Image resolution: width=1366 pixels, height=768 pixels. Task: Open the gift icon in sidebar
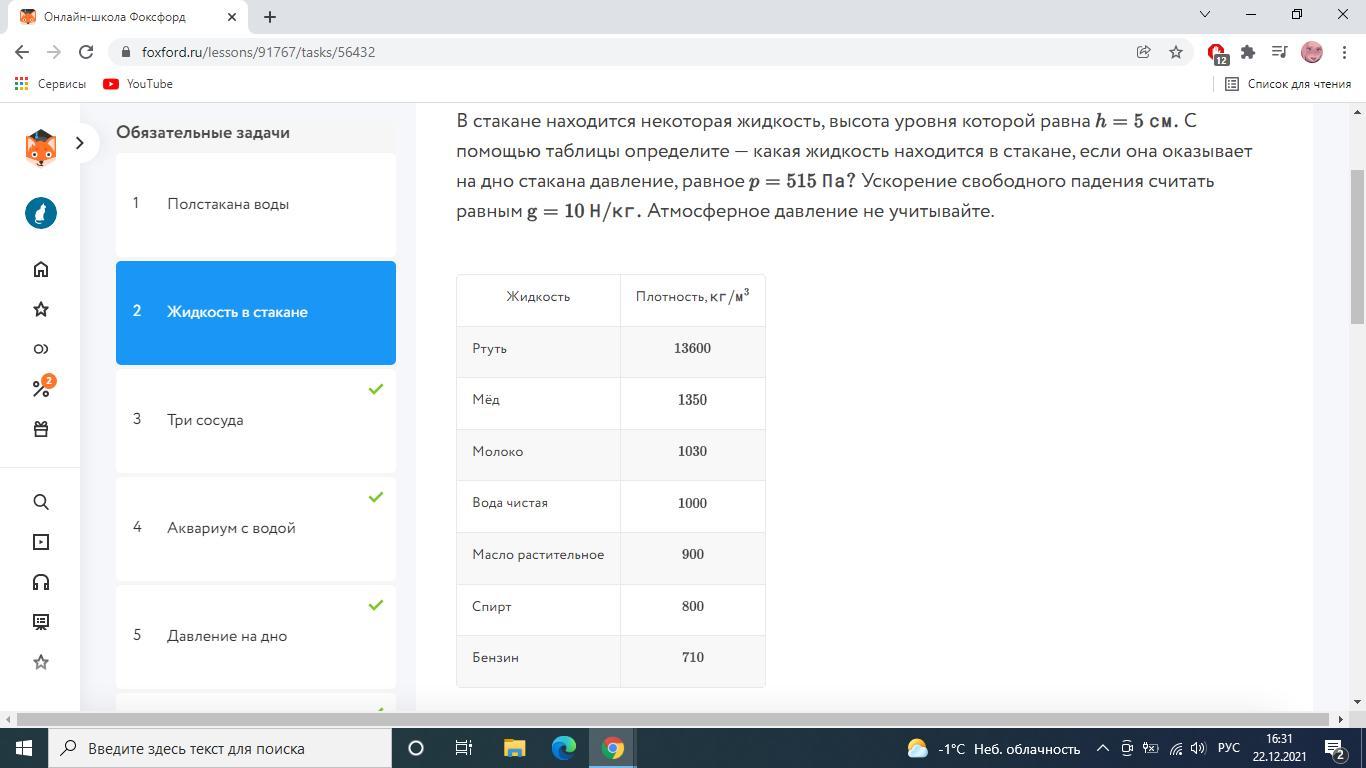[x=41, y=429]
